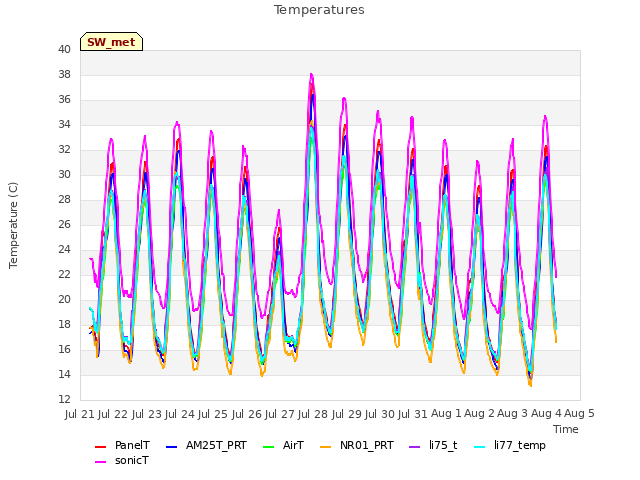Click the Aug 1 x-axis label

[x=446, y=414]
